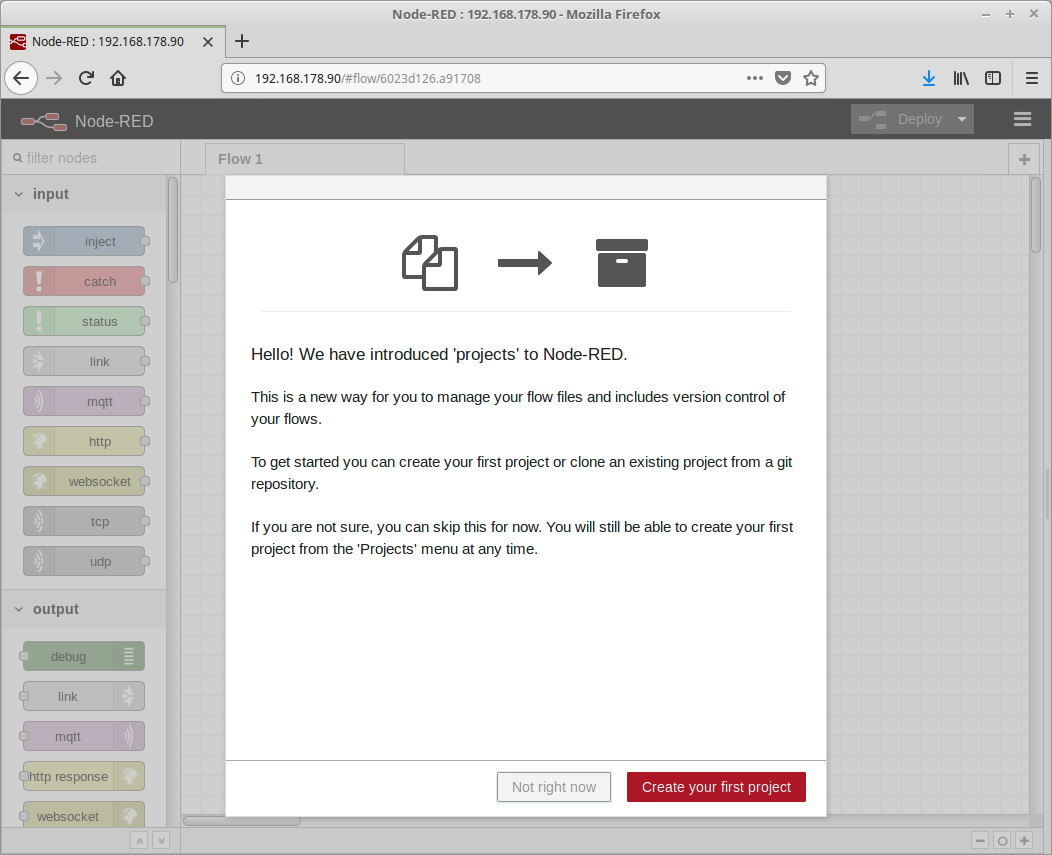The image size is (1052, 855).
Task: Click the zoom in plus button on canvas
Action: click(x=1024, y=841)
